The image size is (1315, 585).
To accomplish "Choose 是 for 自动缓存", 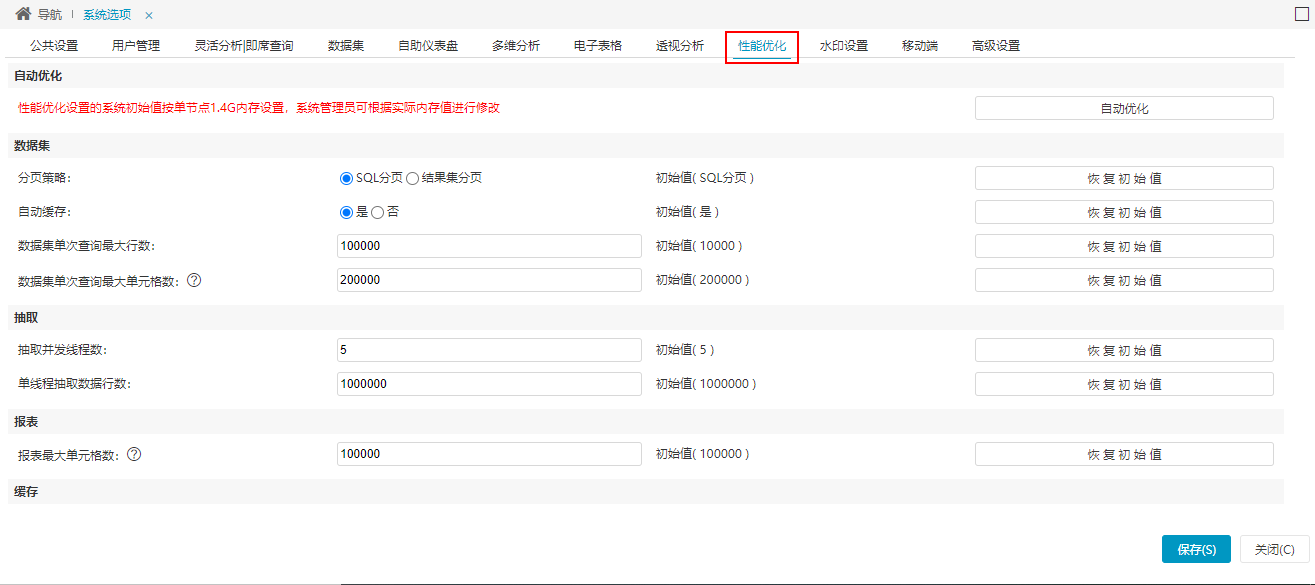I will [x=347, y=212].
